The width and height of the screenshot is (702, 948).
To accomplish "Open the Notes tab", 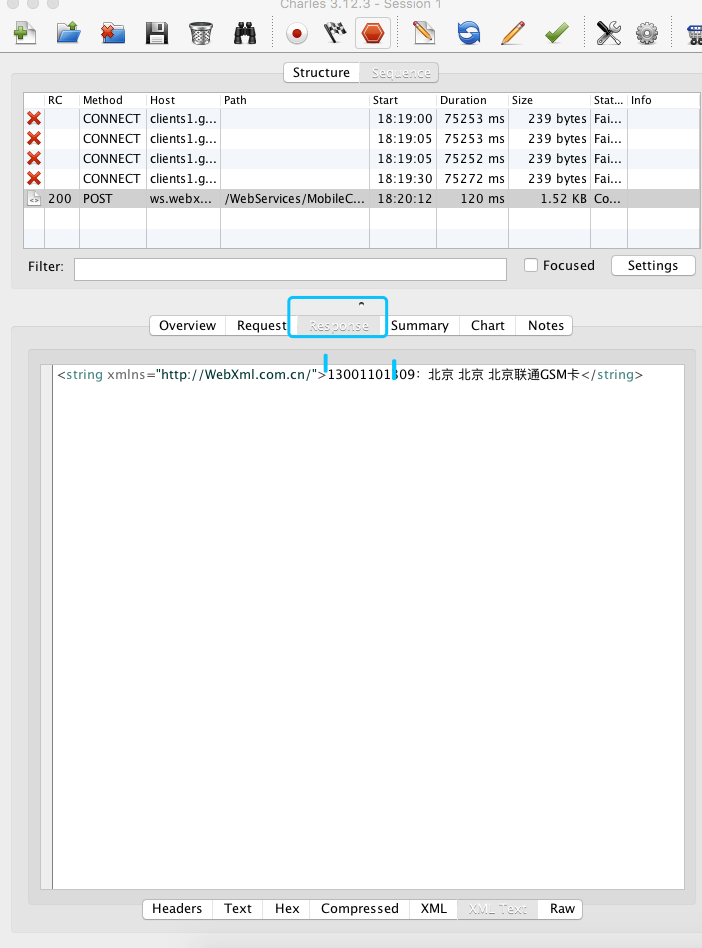I will (x=545, y=325).
